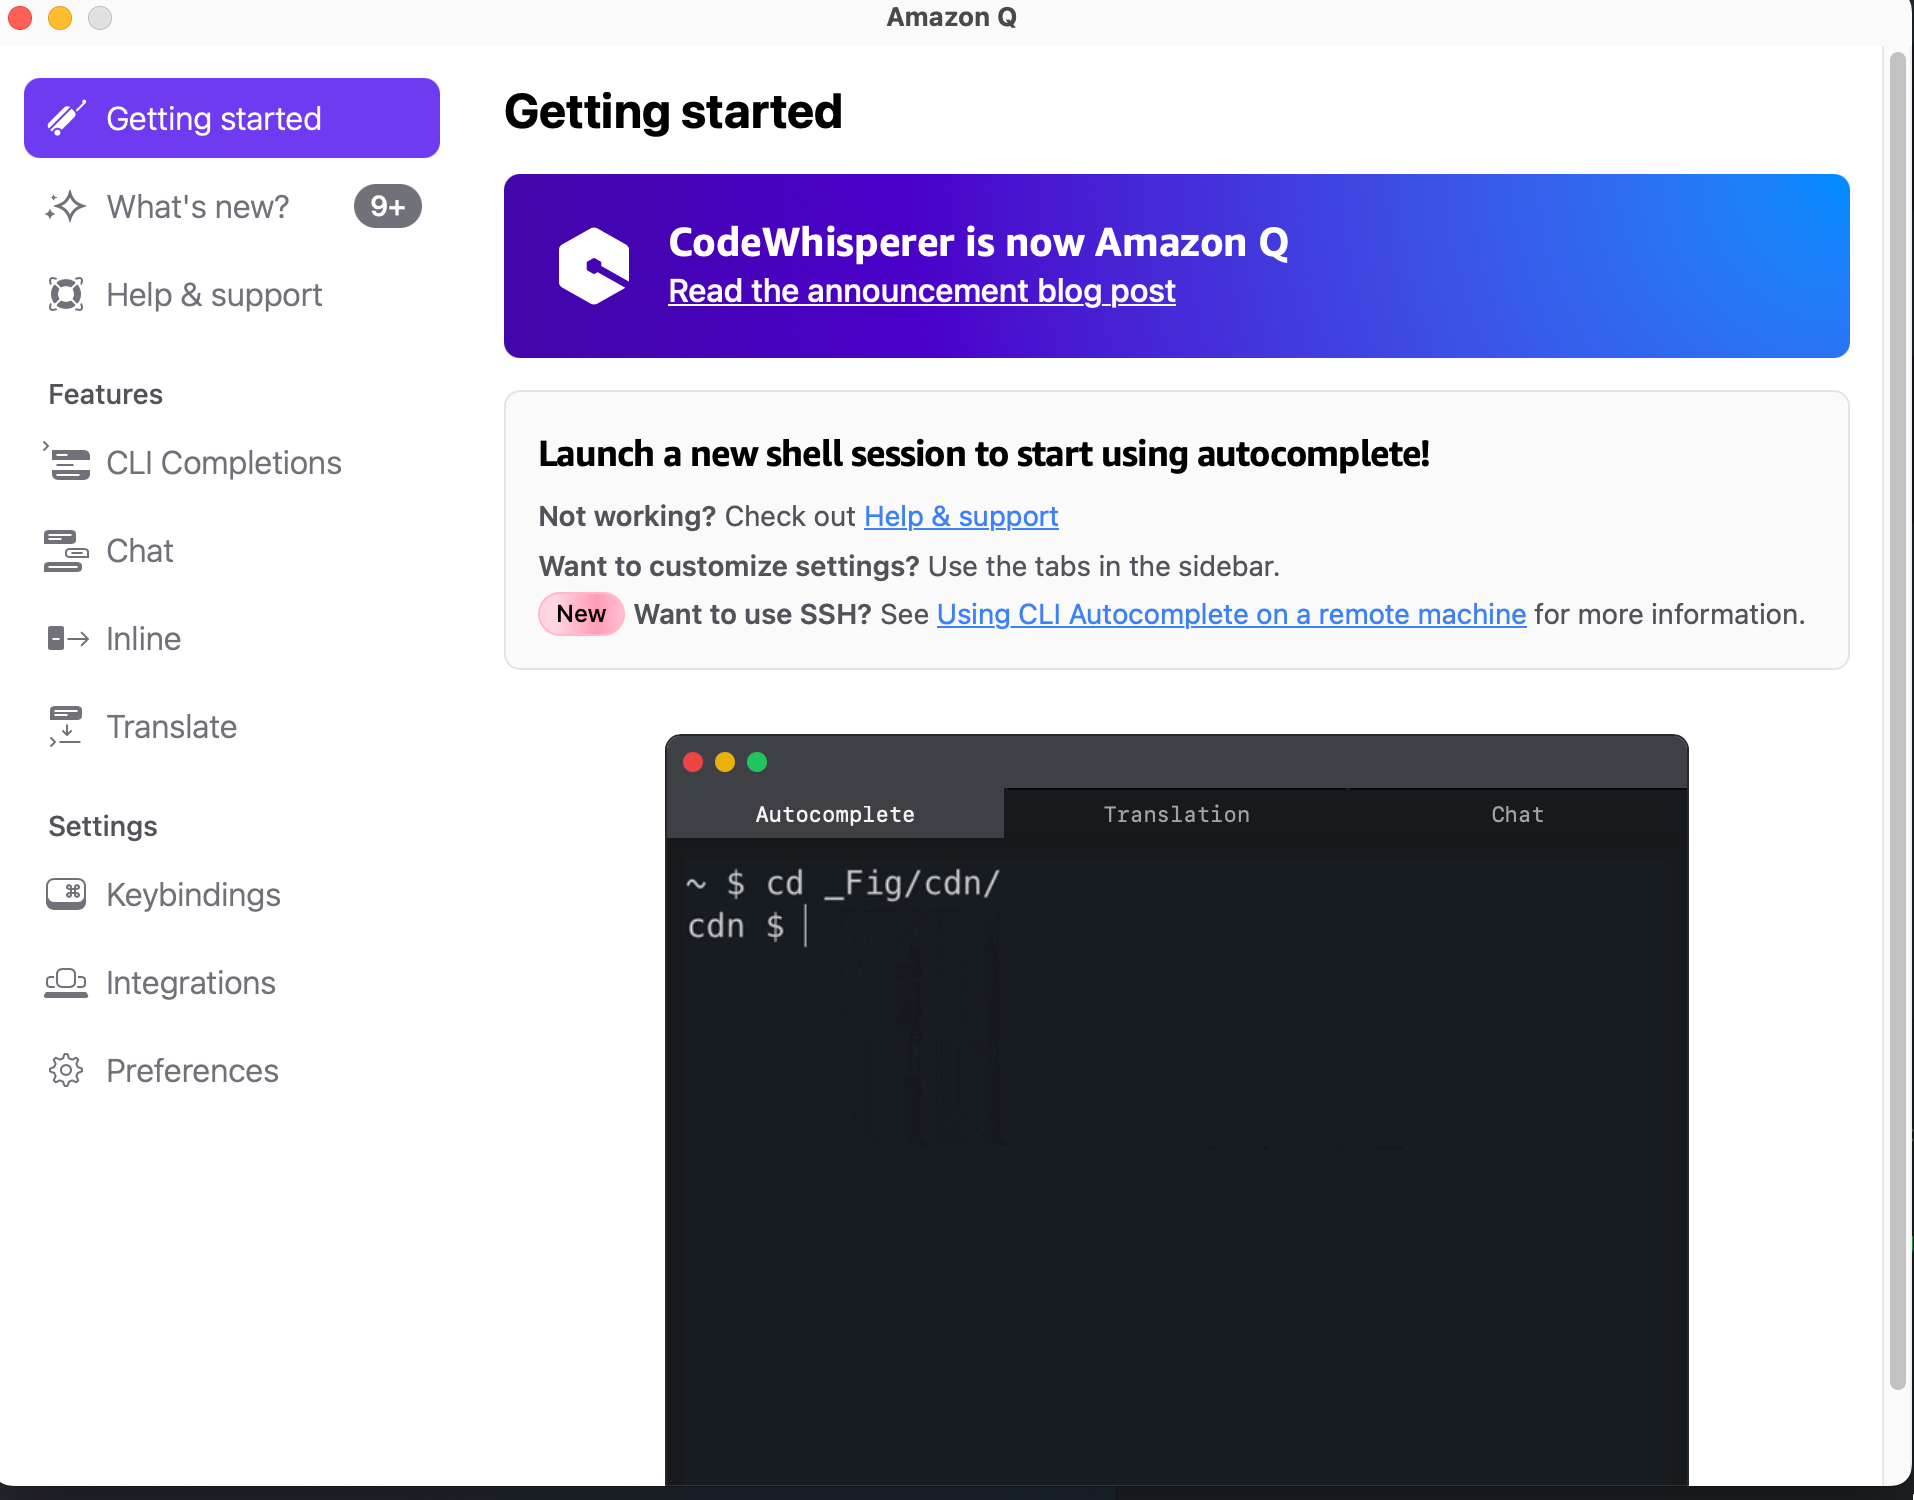
Task: Click the Amazon Q hexagon logo
Action: click(594, 266)
